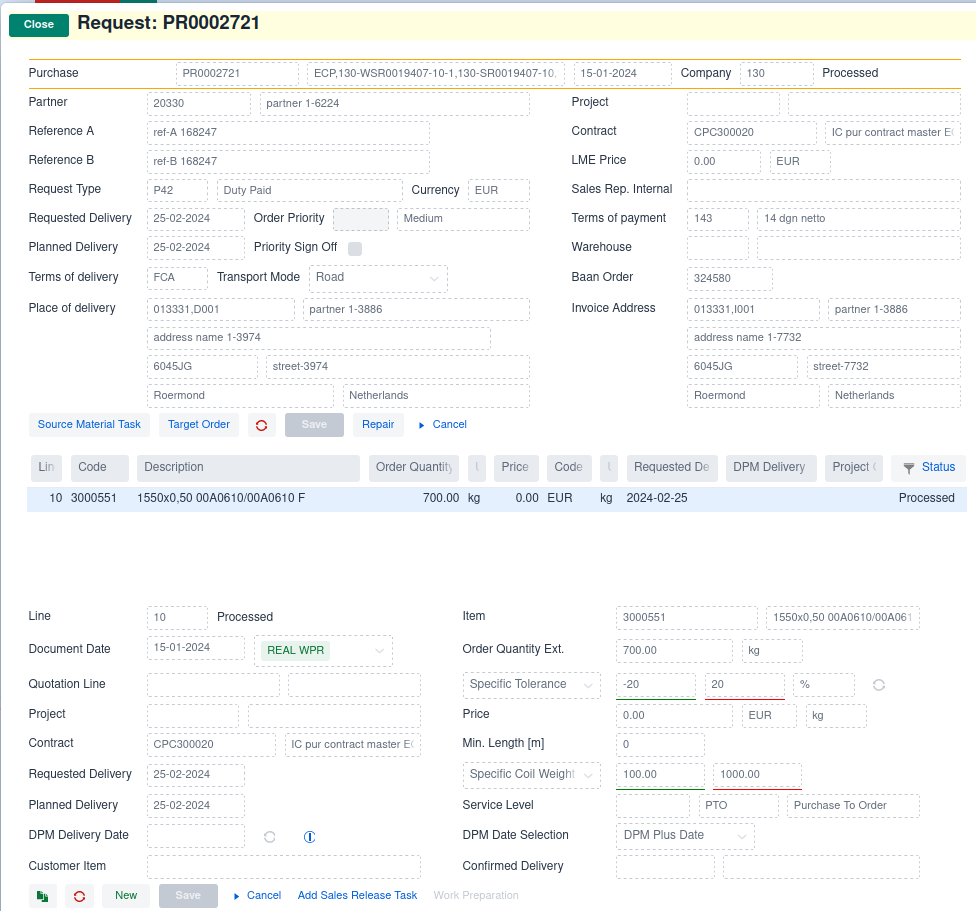Click the Target Order button
This screenshot has height=911, width=976.
click(199, 425)
